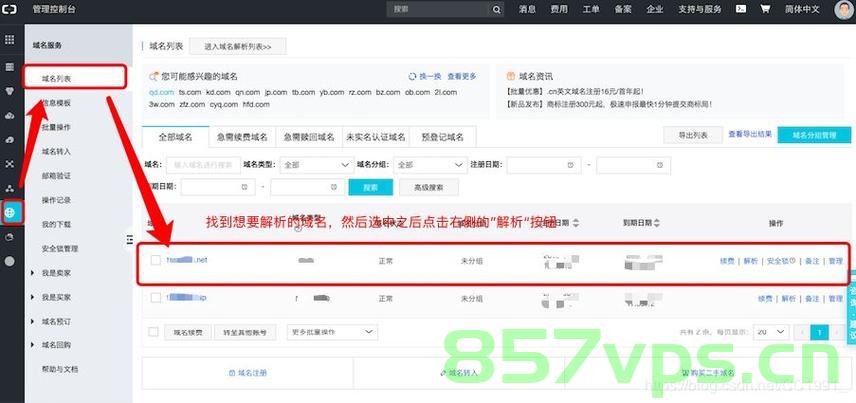Switch to the 未实名认证域名 tab
Image resolution: width=856 pixels, height=403 pixels.
click(376, 137)
